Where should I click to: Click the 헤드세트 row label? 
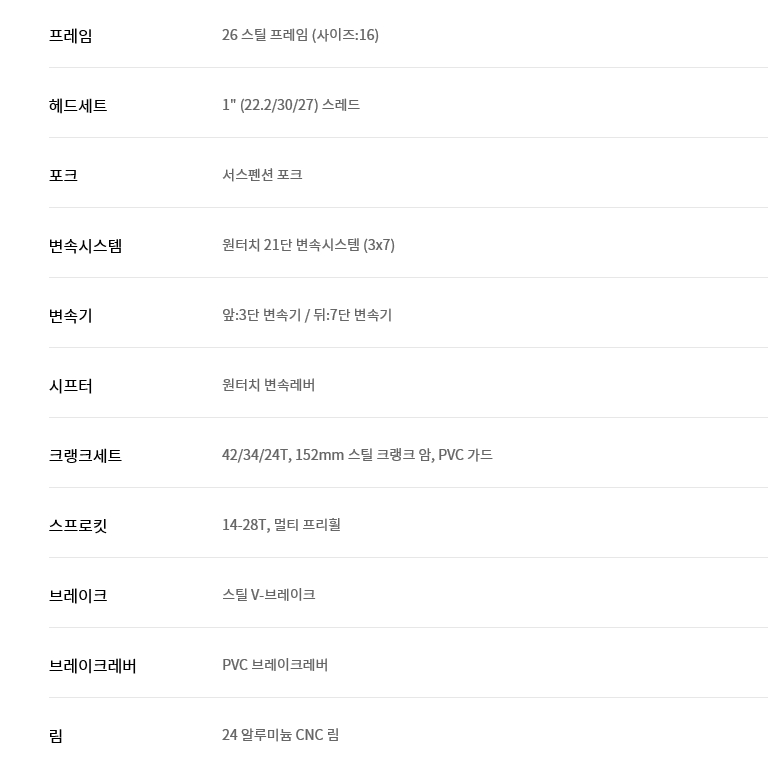pyautogui.click(x=78, y=106)
